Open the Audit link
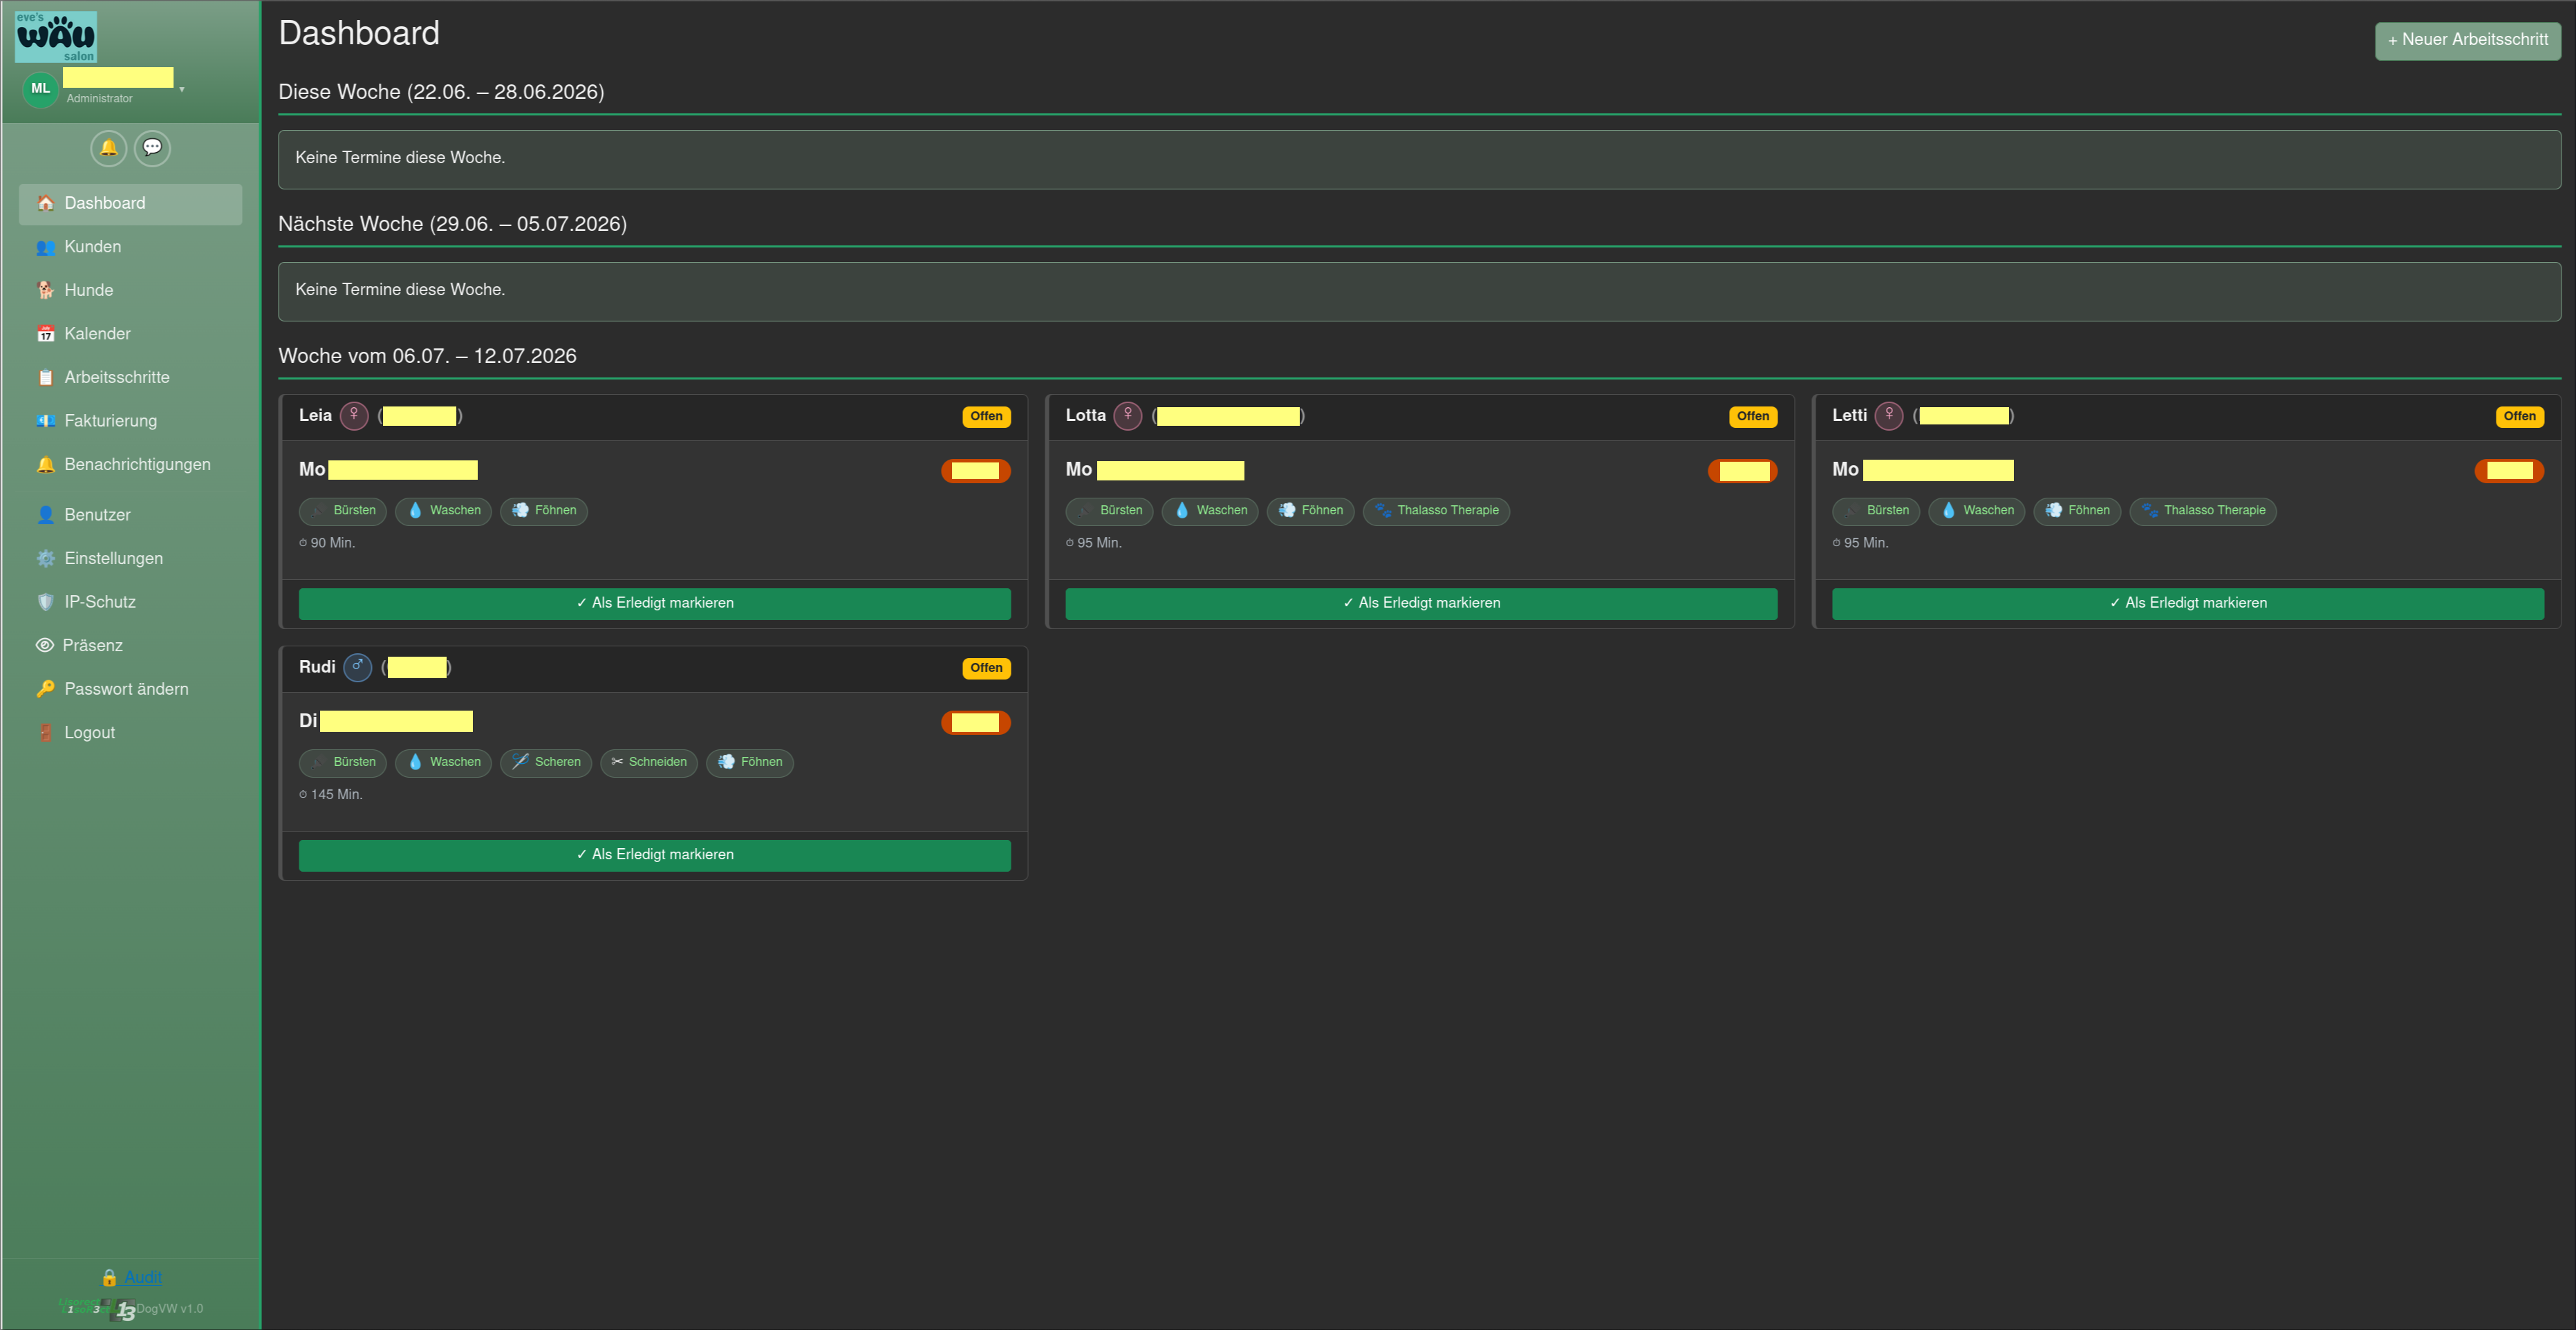 143,1277
